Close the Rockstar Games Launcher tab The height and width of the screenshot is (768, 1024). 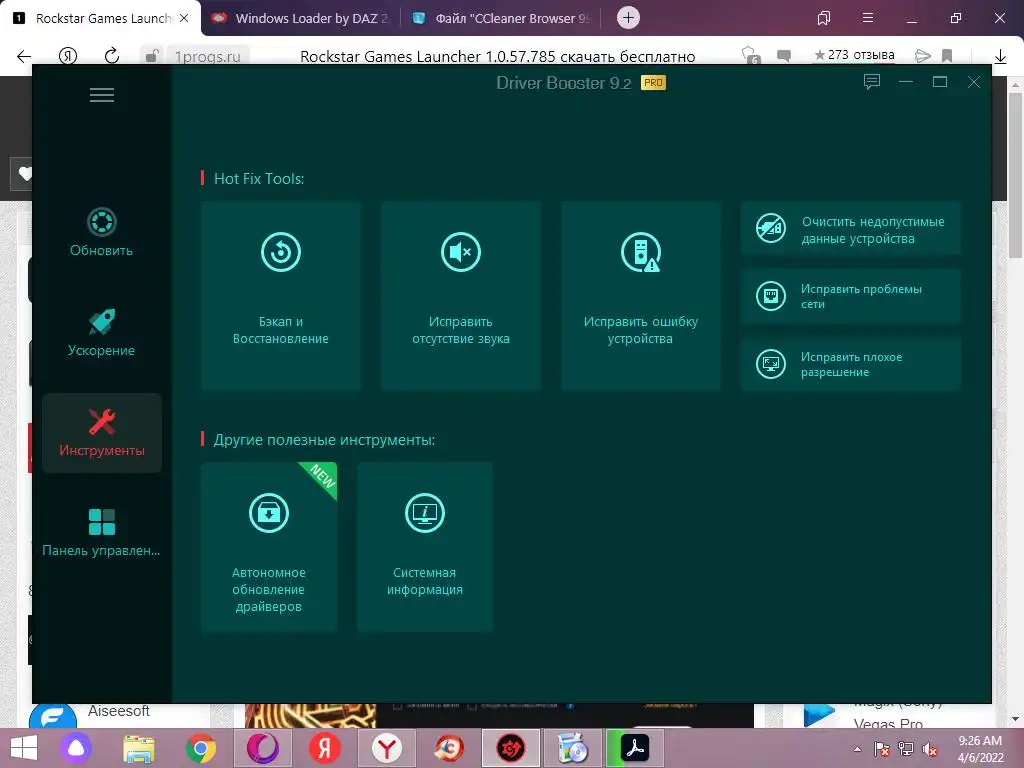tap(184, 18)
